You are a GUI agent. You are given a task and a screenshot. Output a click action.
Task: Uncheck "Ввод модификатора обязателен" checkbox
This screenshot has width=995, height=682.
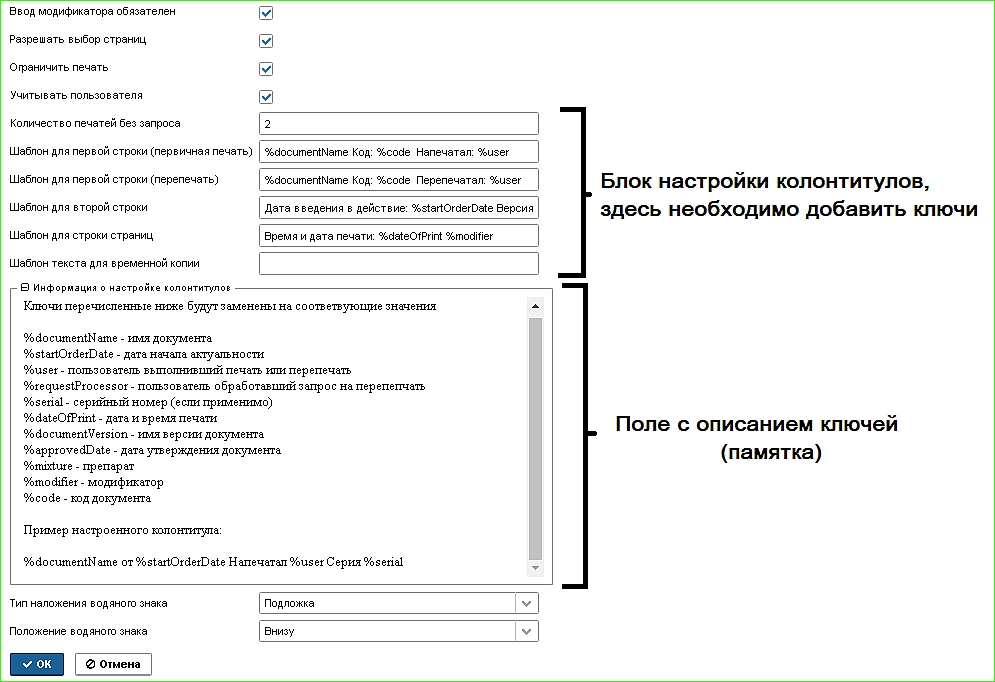pos(266,13)
